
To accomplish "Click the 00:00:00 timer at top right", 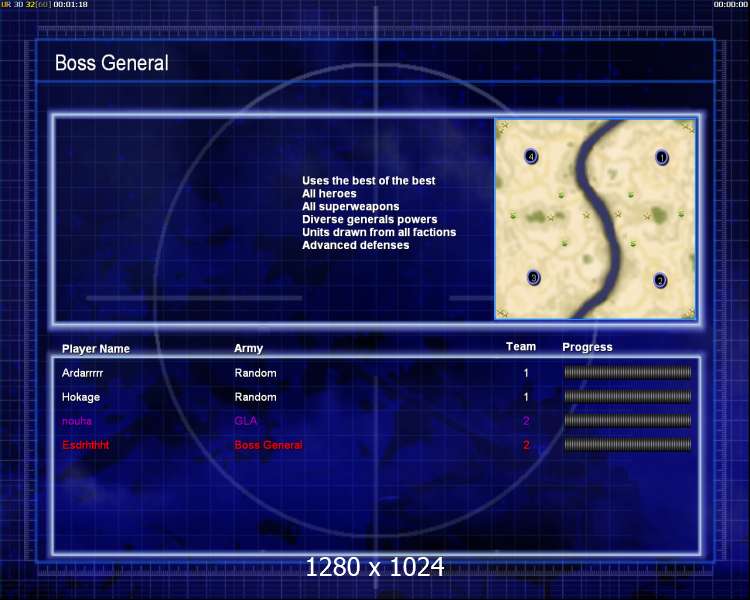I will pos(730,4).
